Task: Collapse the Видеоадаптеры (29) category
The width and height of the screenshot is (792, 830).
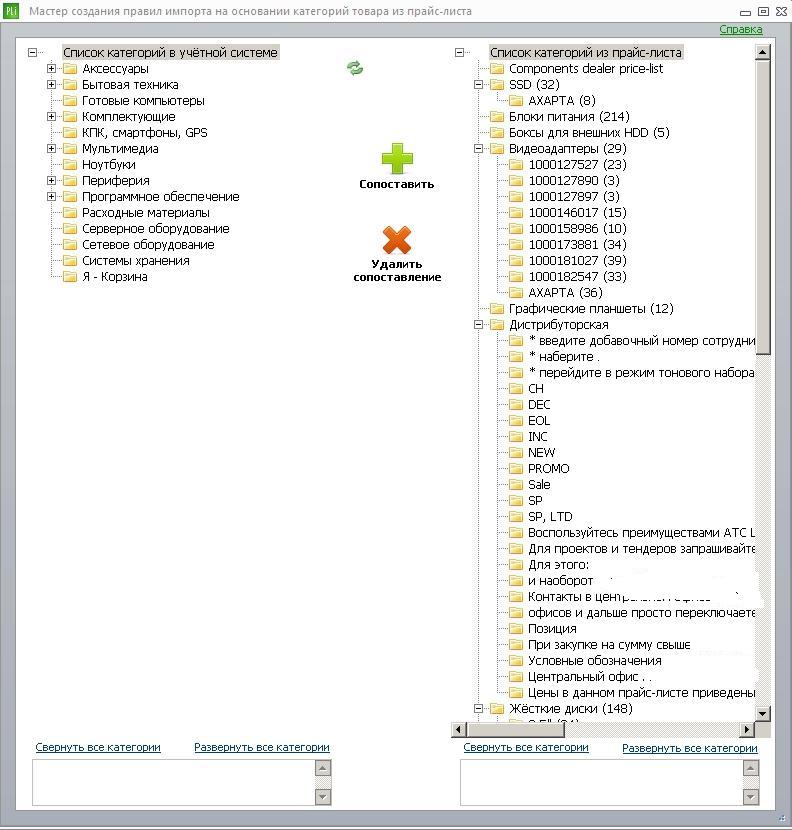Action: pos(479,149)
